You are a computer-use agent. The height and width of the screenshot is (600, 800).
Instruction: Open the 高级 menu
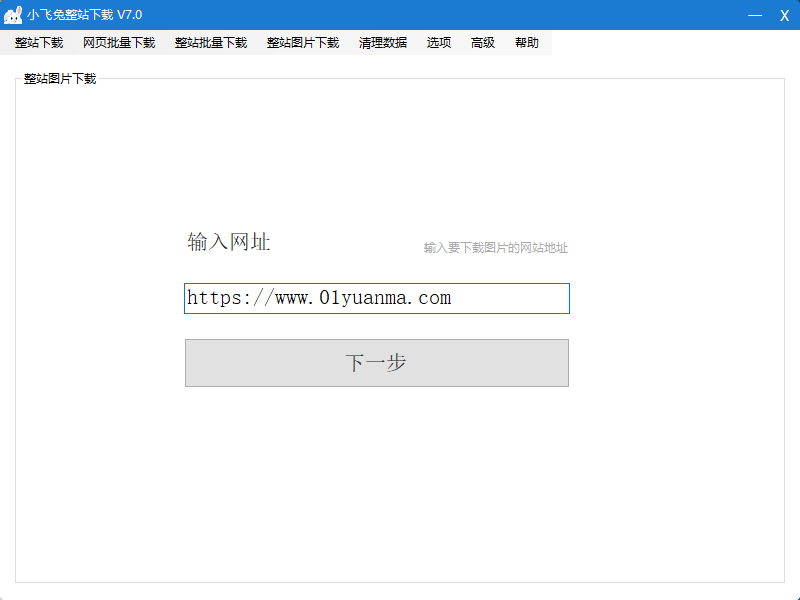click(x=483, y=43)
